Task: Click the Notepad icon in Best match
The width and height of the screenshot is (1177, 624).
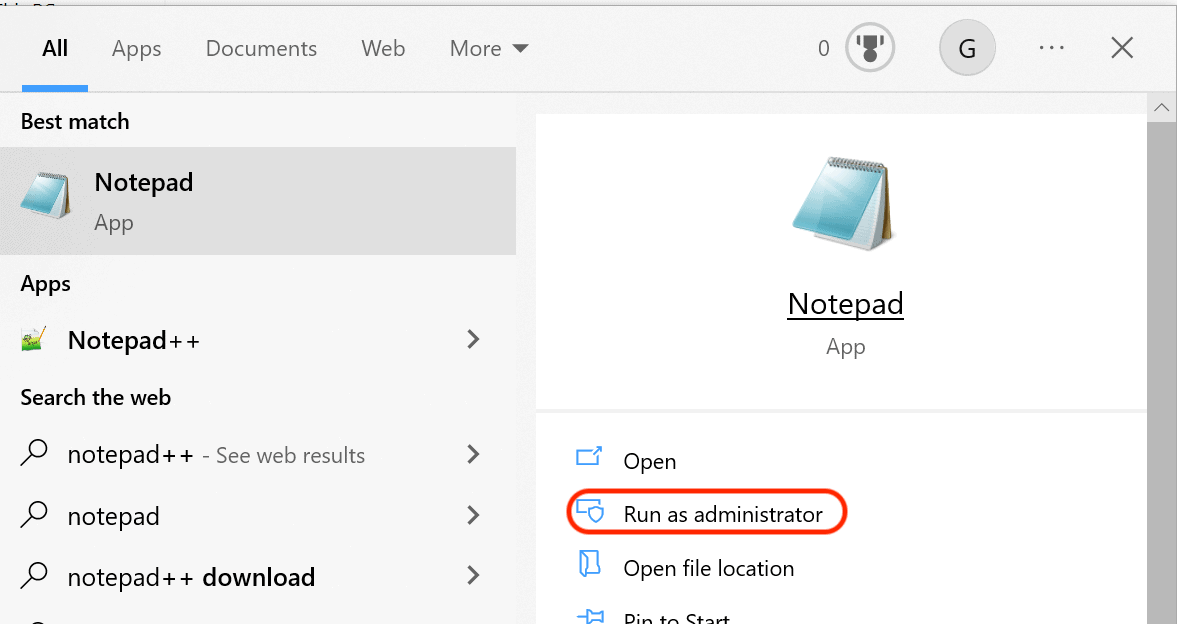Action: (x=46, y=196)
